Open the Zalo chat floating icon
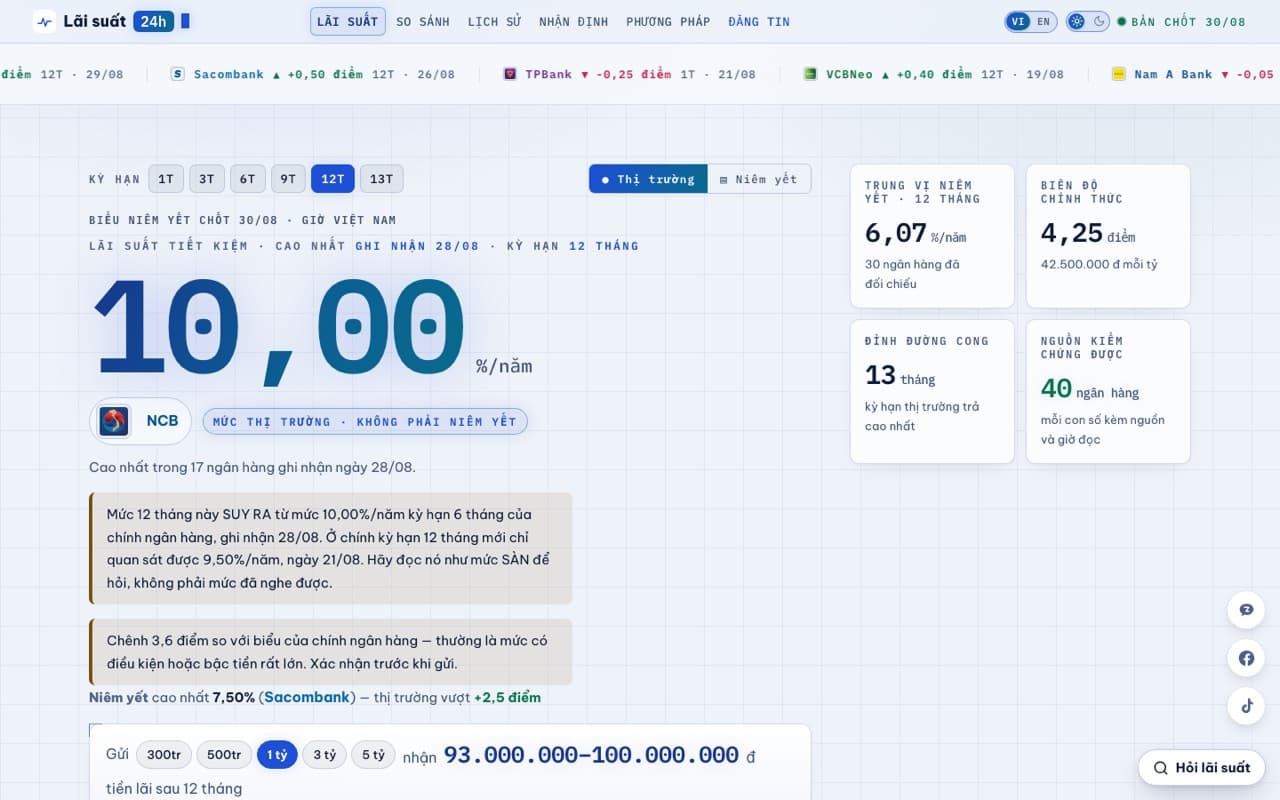This screenshot has width=1280, height=800. tap(1246, 610)
